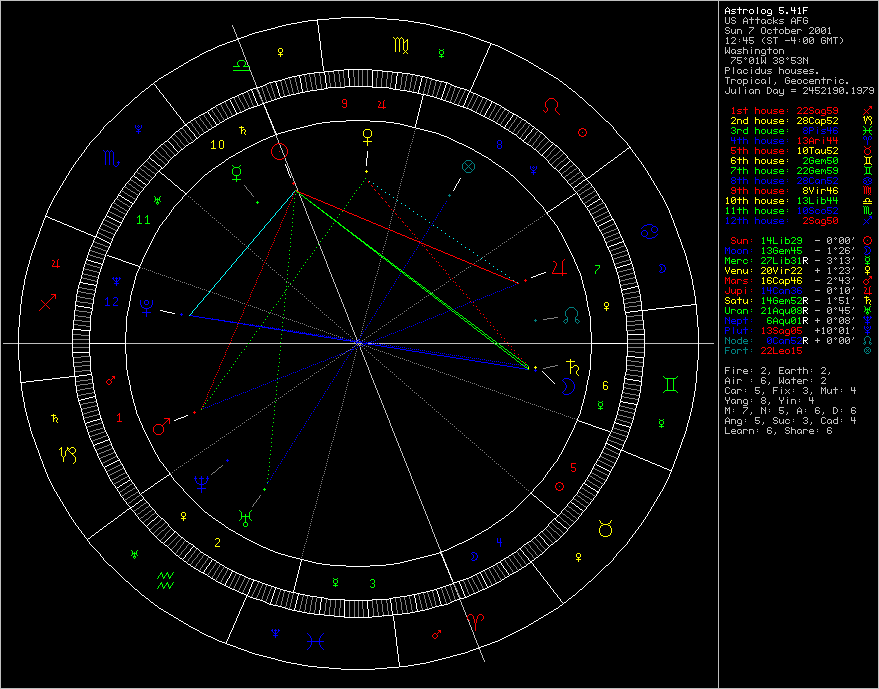This screenshot has height=689, width=879.
Task: Click the blue Scorpio sign on the outer ring
Action: 107,158
